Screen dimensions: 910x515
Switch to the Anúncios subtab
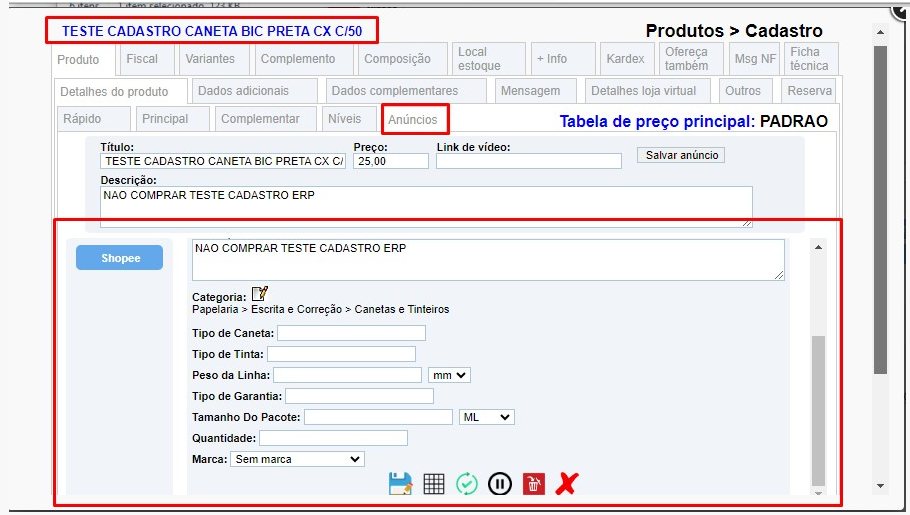coord(415,120)
